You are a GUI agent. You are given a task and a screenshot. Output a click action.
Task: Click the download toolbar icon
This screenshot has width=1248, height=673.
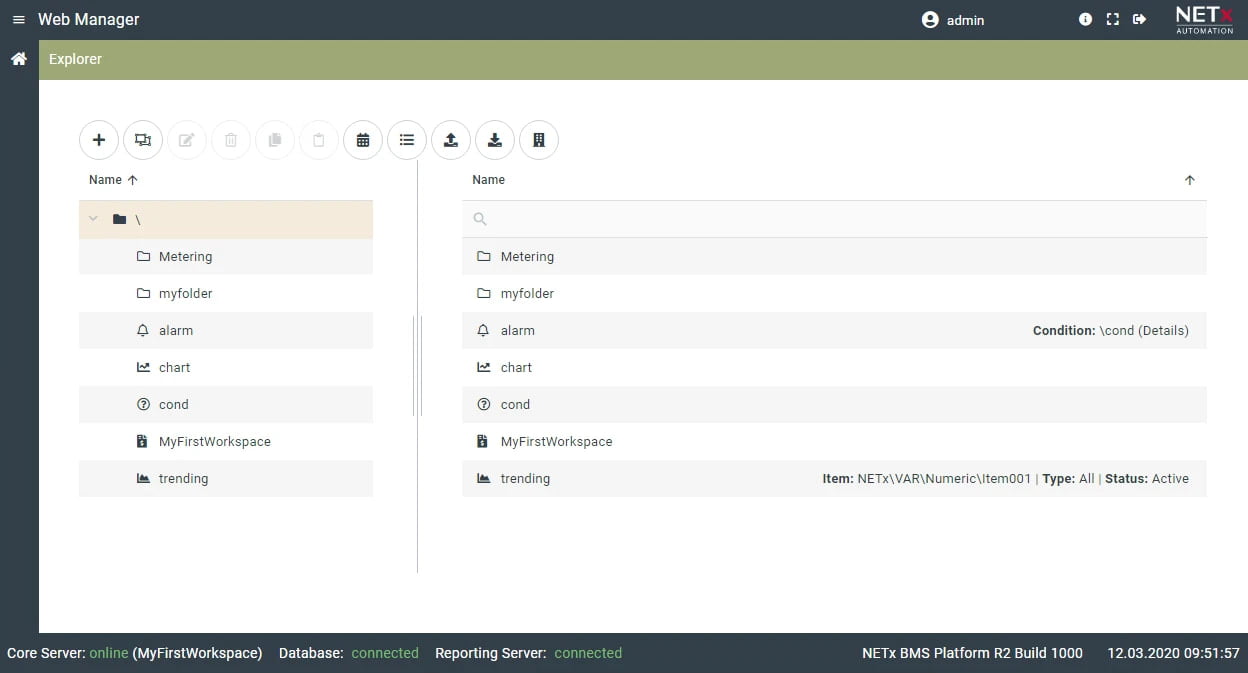pyautogui.click(x=495, y=140)
